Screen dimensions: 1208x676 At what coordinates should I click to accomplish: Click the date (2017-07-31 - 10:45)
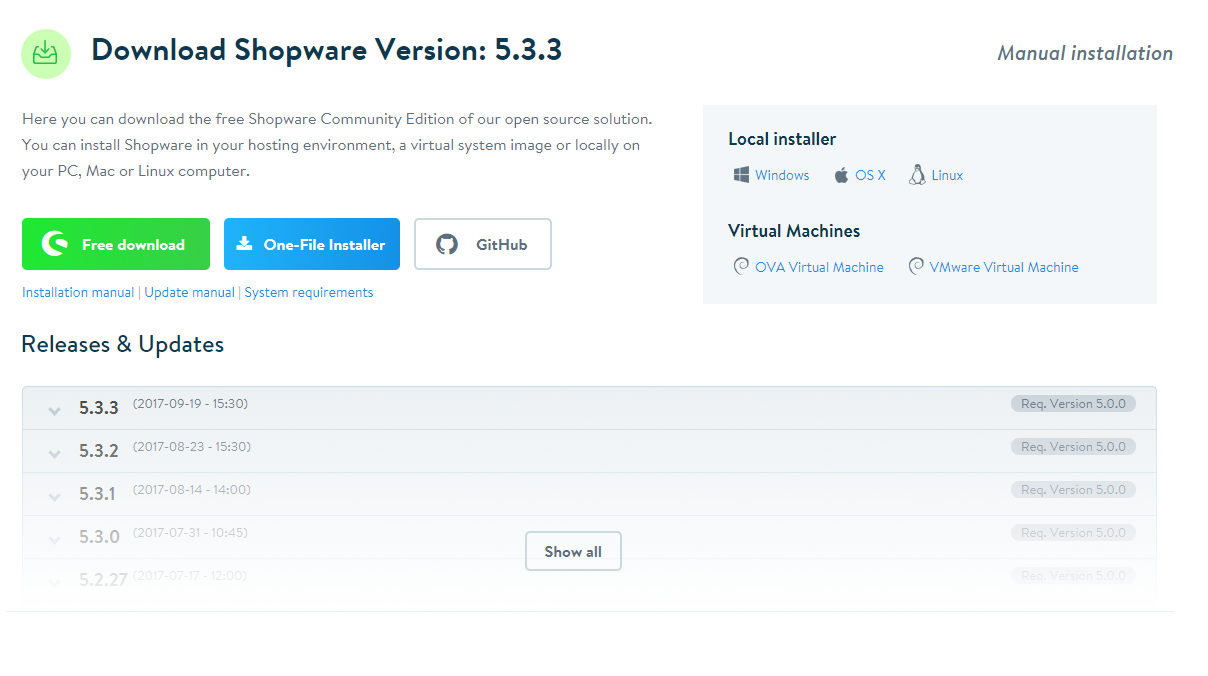tap(190, 533)
